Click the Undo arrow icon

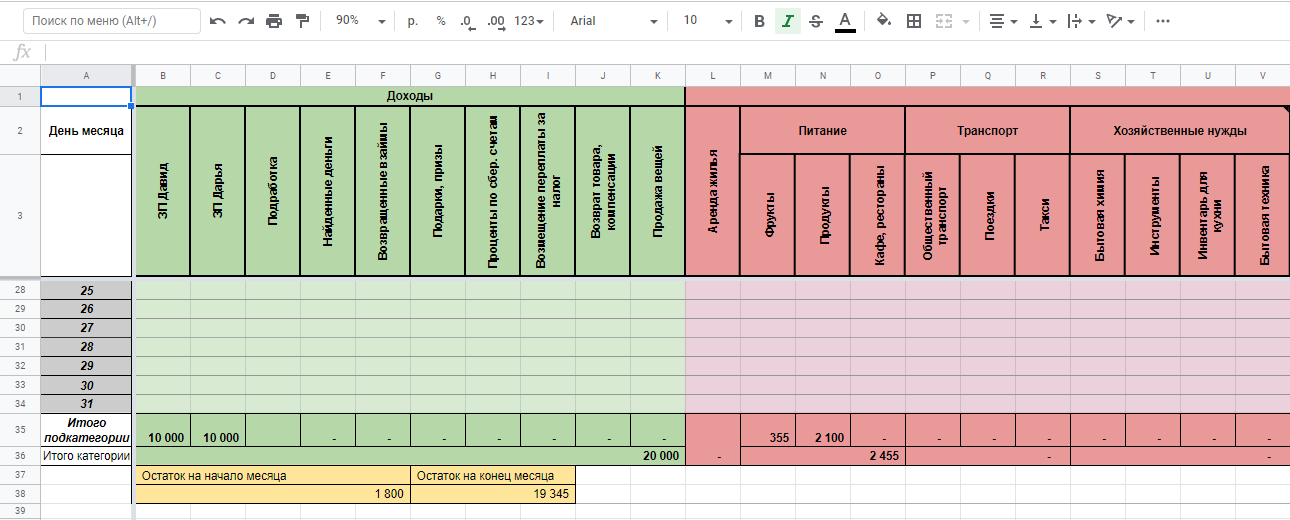[x=218, y=21]
